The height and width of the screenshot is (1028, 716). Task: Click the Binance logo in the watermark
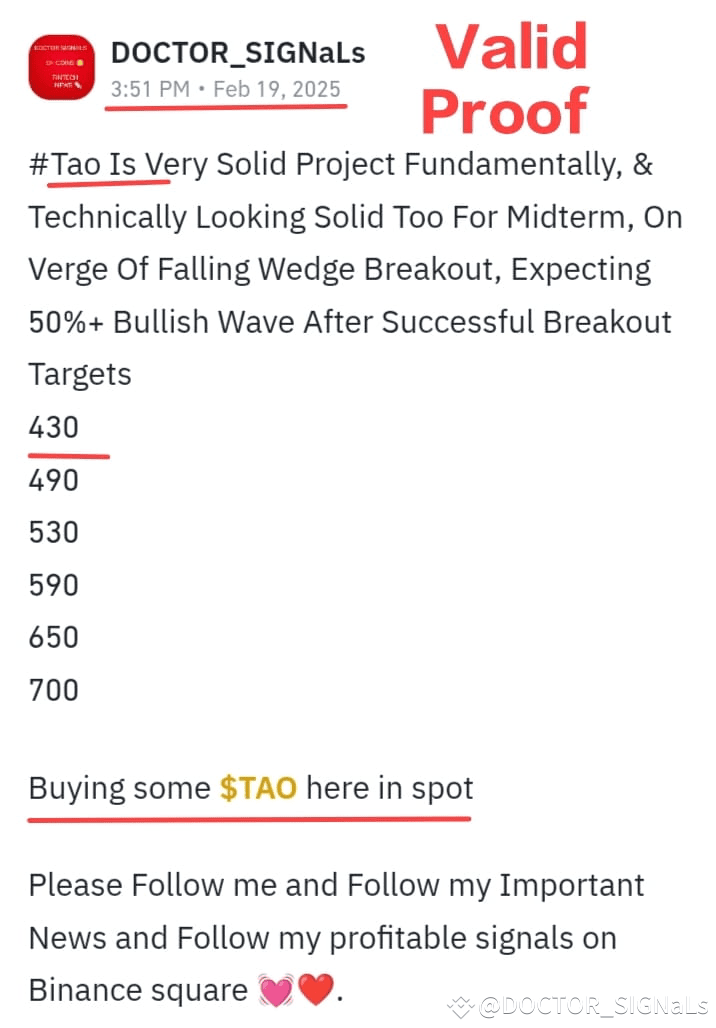pos(460,1006)
